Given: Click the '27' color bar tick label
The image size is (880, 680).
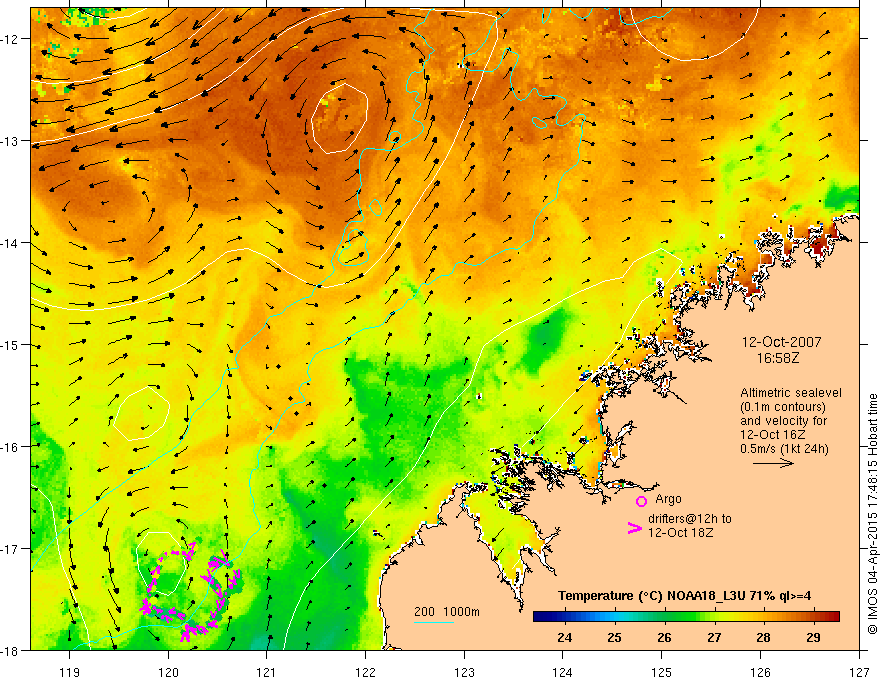Looking at the screenshot, I should pos(714,637).
